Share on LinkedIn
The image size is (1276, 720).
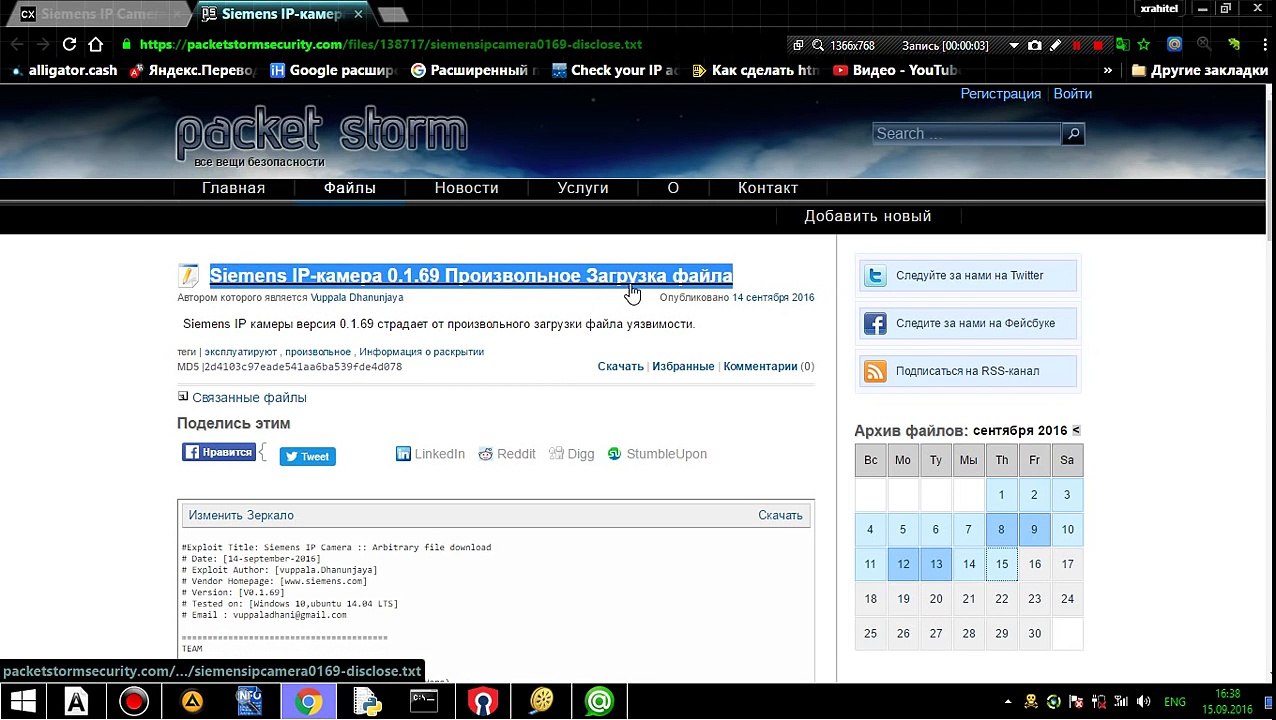point(430,454)
